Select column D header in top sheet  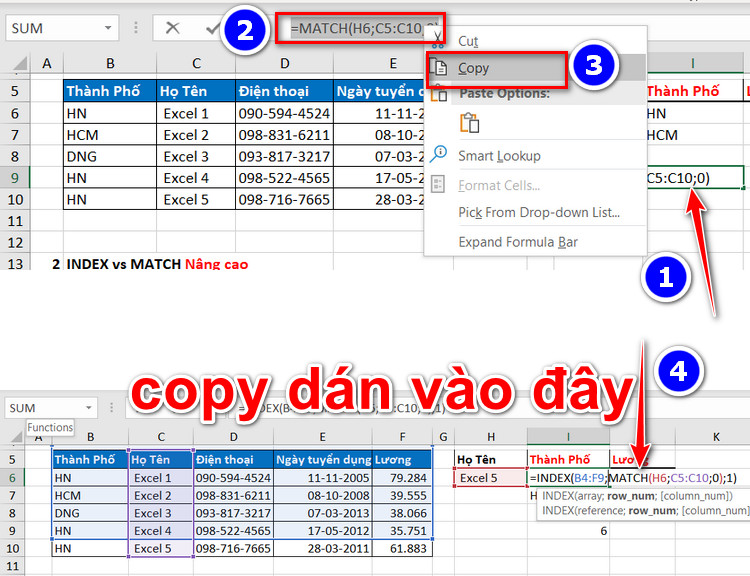click(x=285, y=64)
